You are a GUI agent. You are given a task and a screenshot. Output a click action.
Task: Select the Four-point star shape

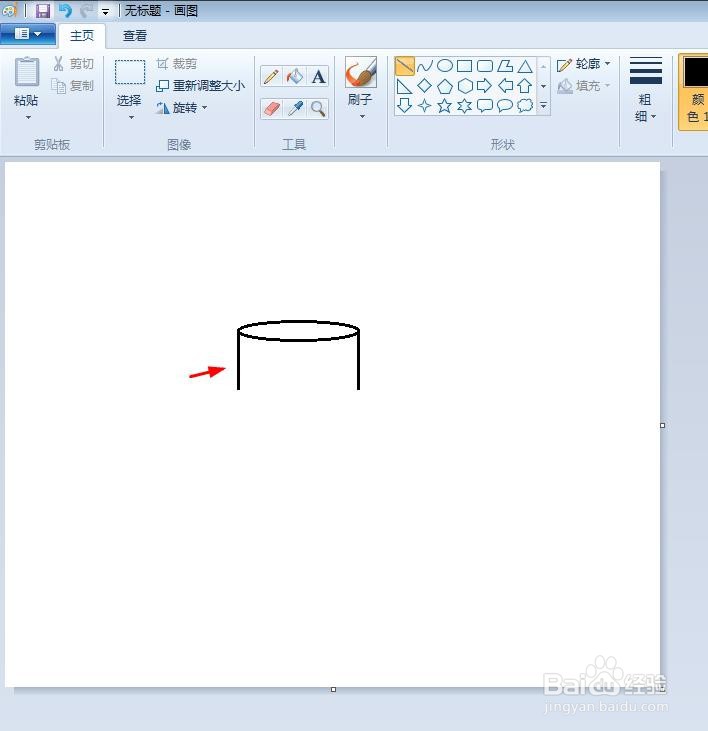coord(425,106)
